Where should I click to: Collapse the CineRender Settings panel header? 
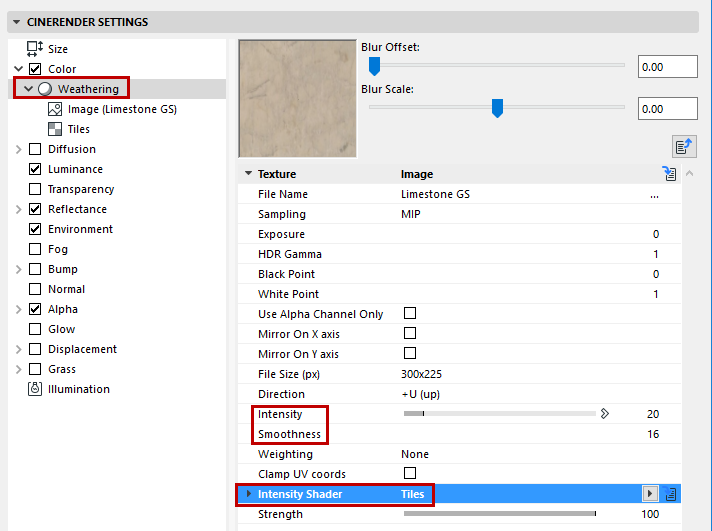coord(16,22)
